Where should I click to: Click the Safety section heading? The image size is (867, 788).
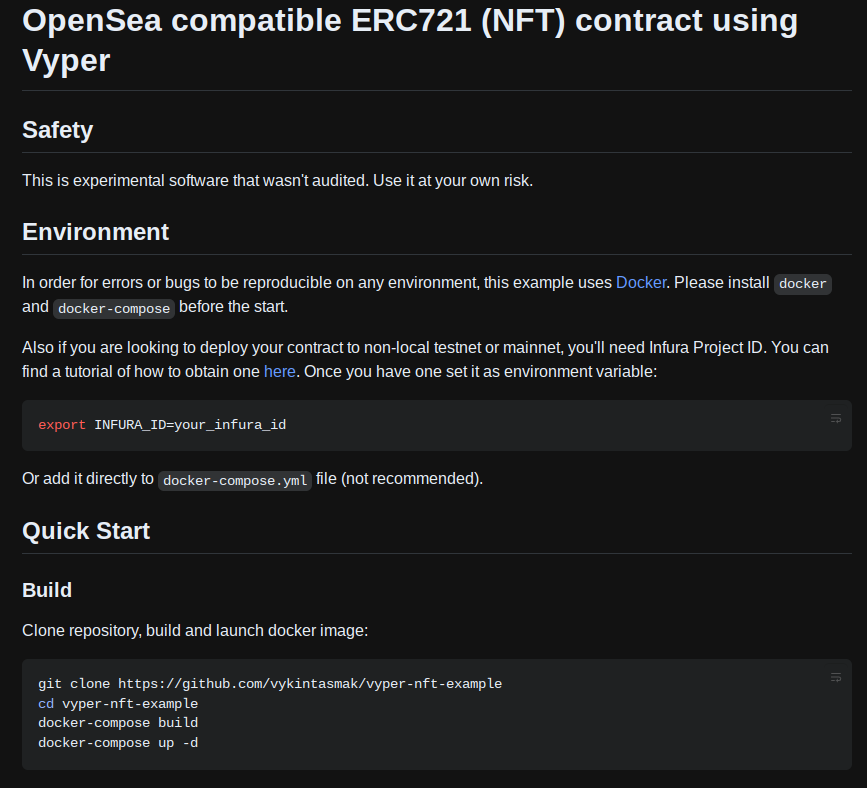click(58, 130)
